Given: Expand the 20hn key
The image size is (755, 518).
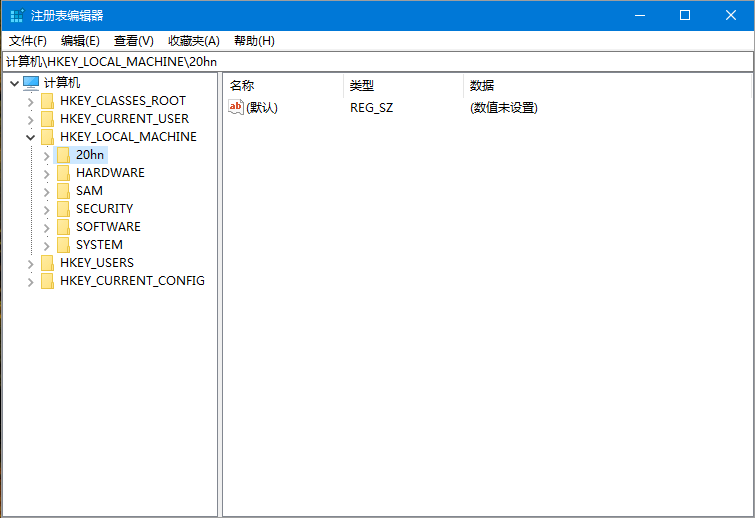Looking at the screenshot, I should pos(46,155).
